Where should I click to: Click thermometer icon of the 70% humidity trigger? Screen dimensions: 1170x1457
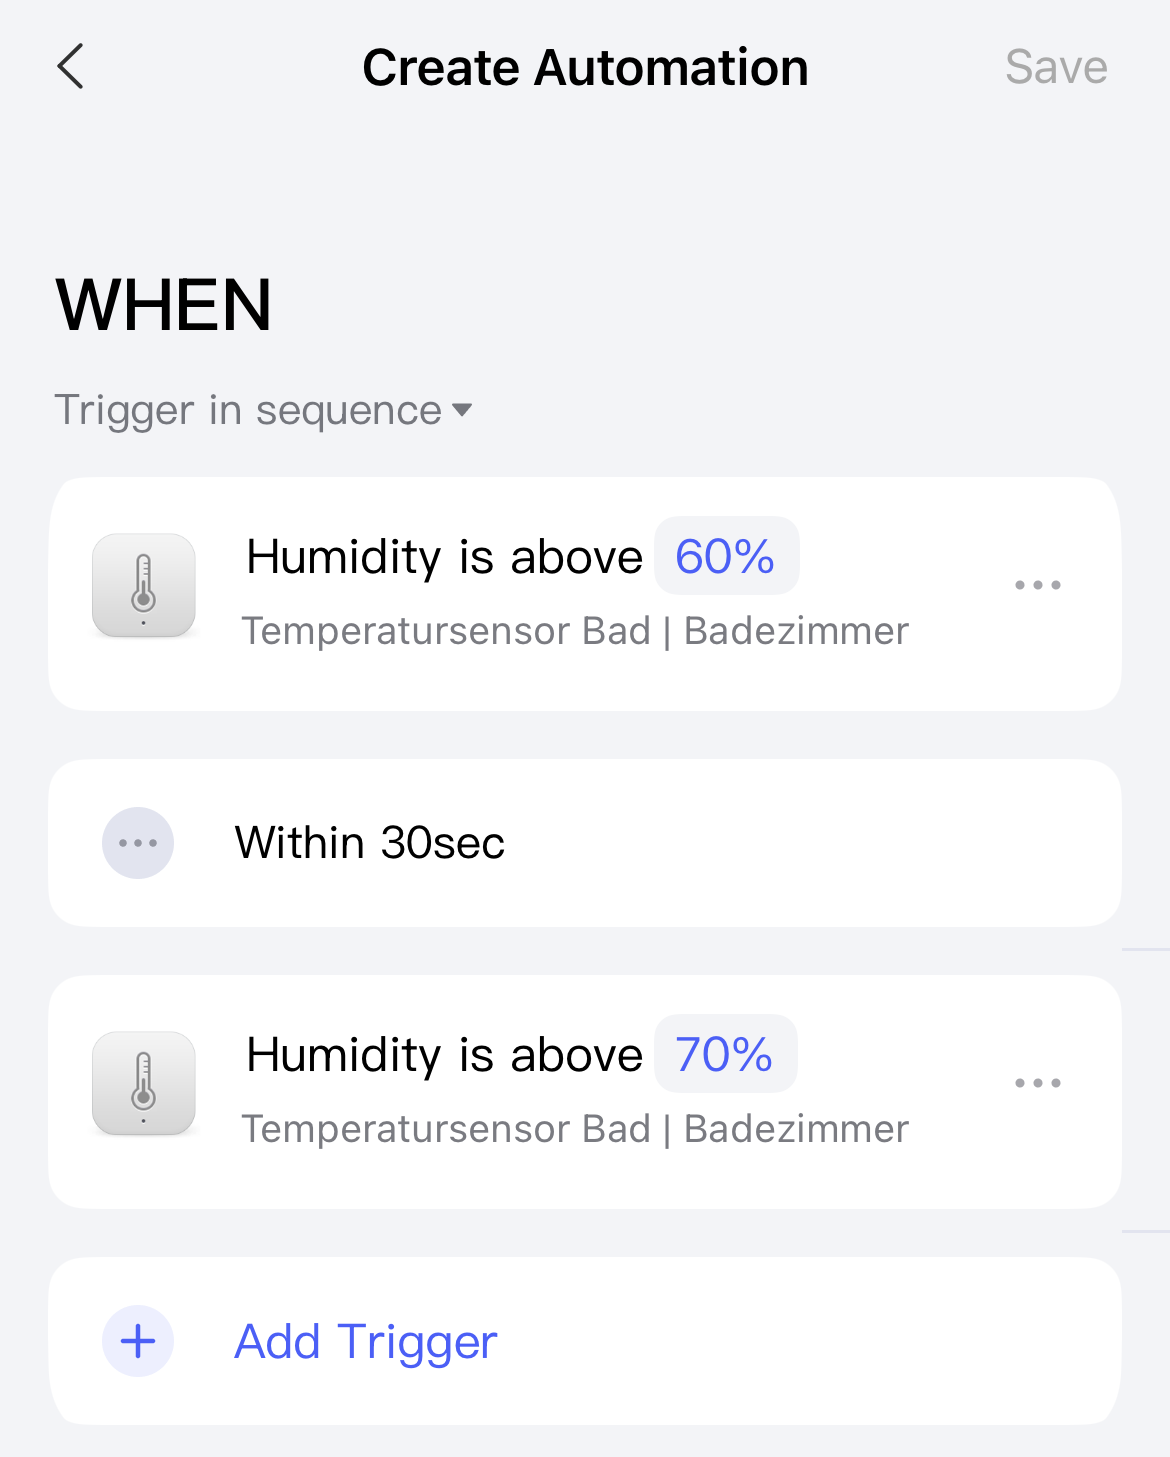click(x=144, y=1083)
